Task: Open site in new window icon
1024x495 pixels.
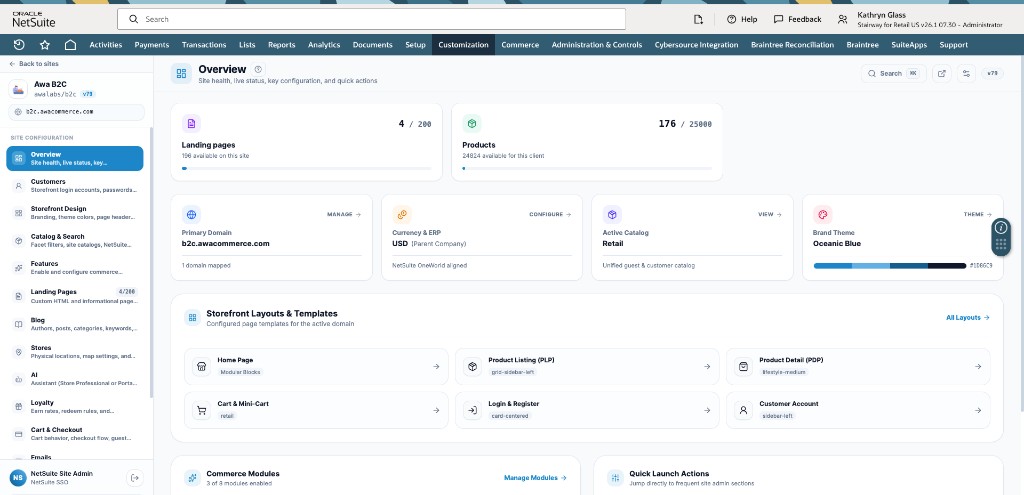Action: (941, 74)
